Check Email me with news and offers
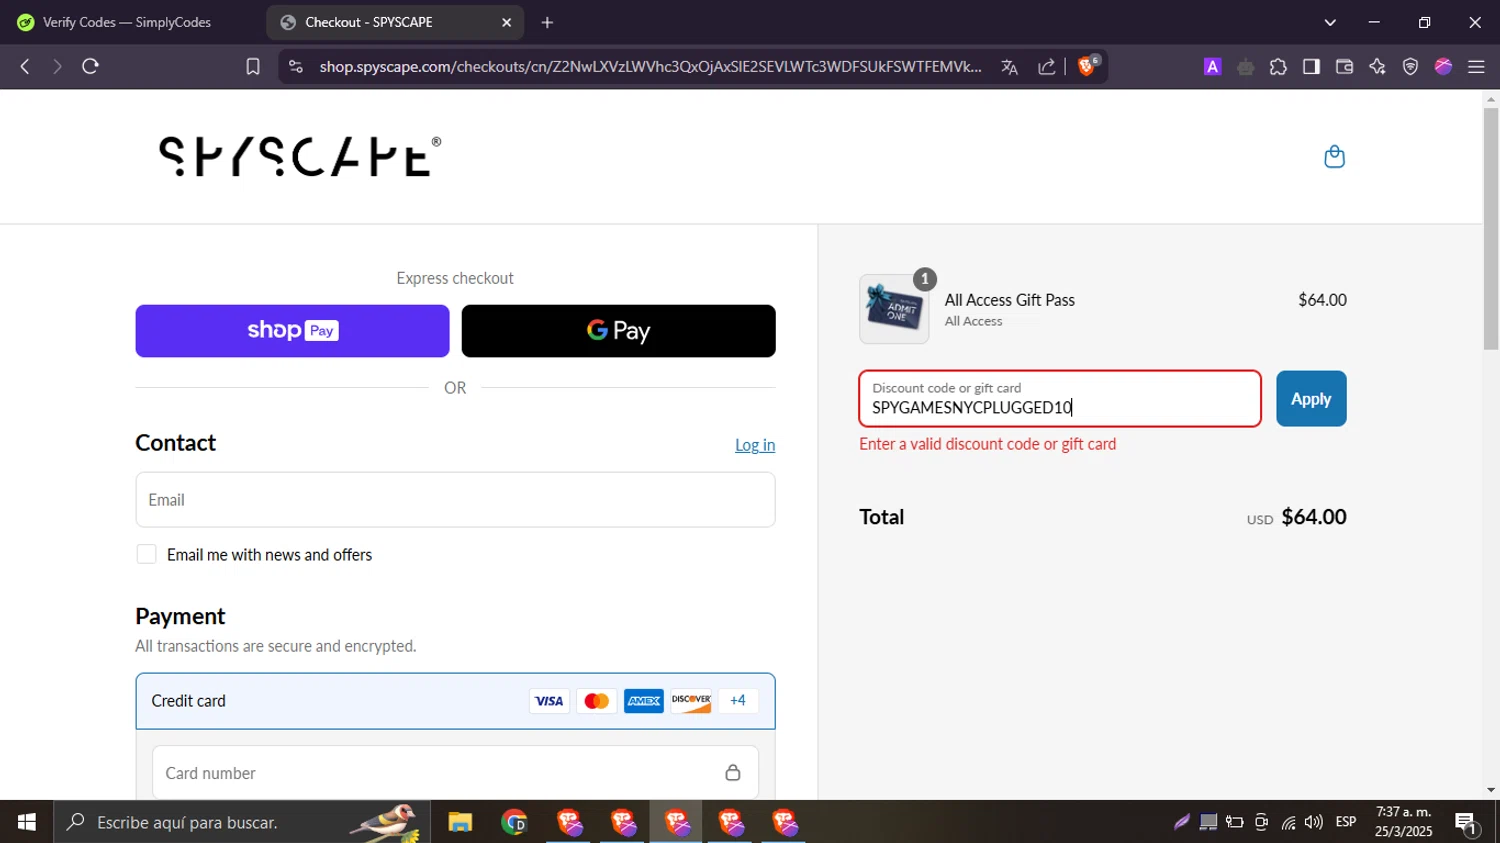The height and width of the screenshot is (843, 1500). point(146,554)
